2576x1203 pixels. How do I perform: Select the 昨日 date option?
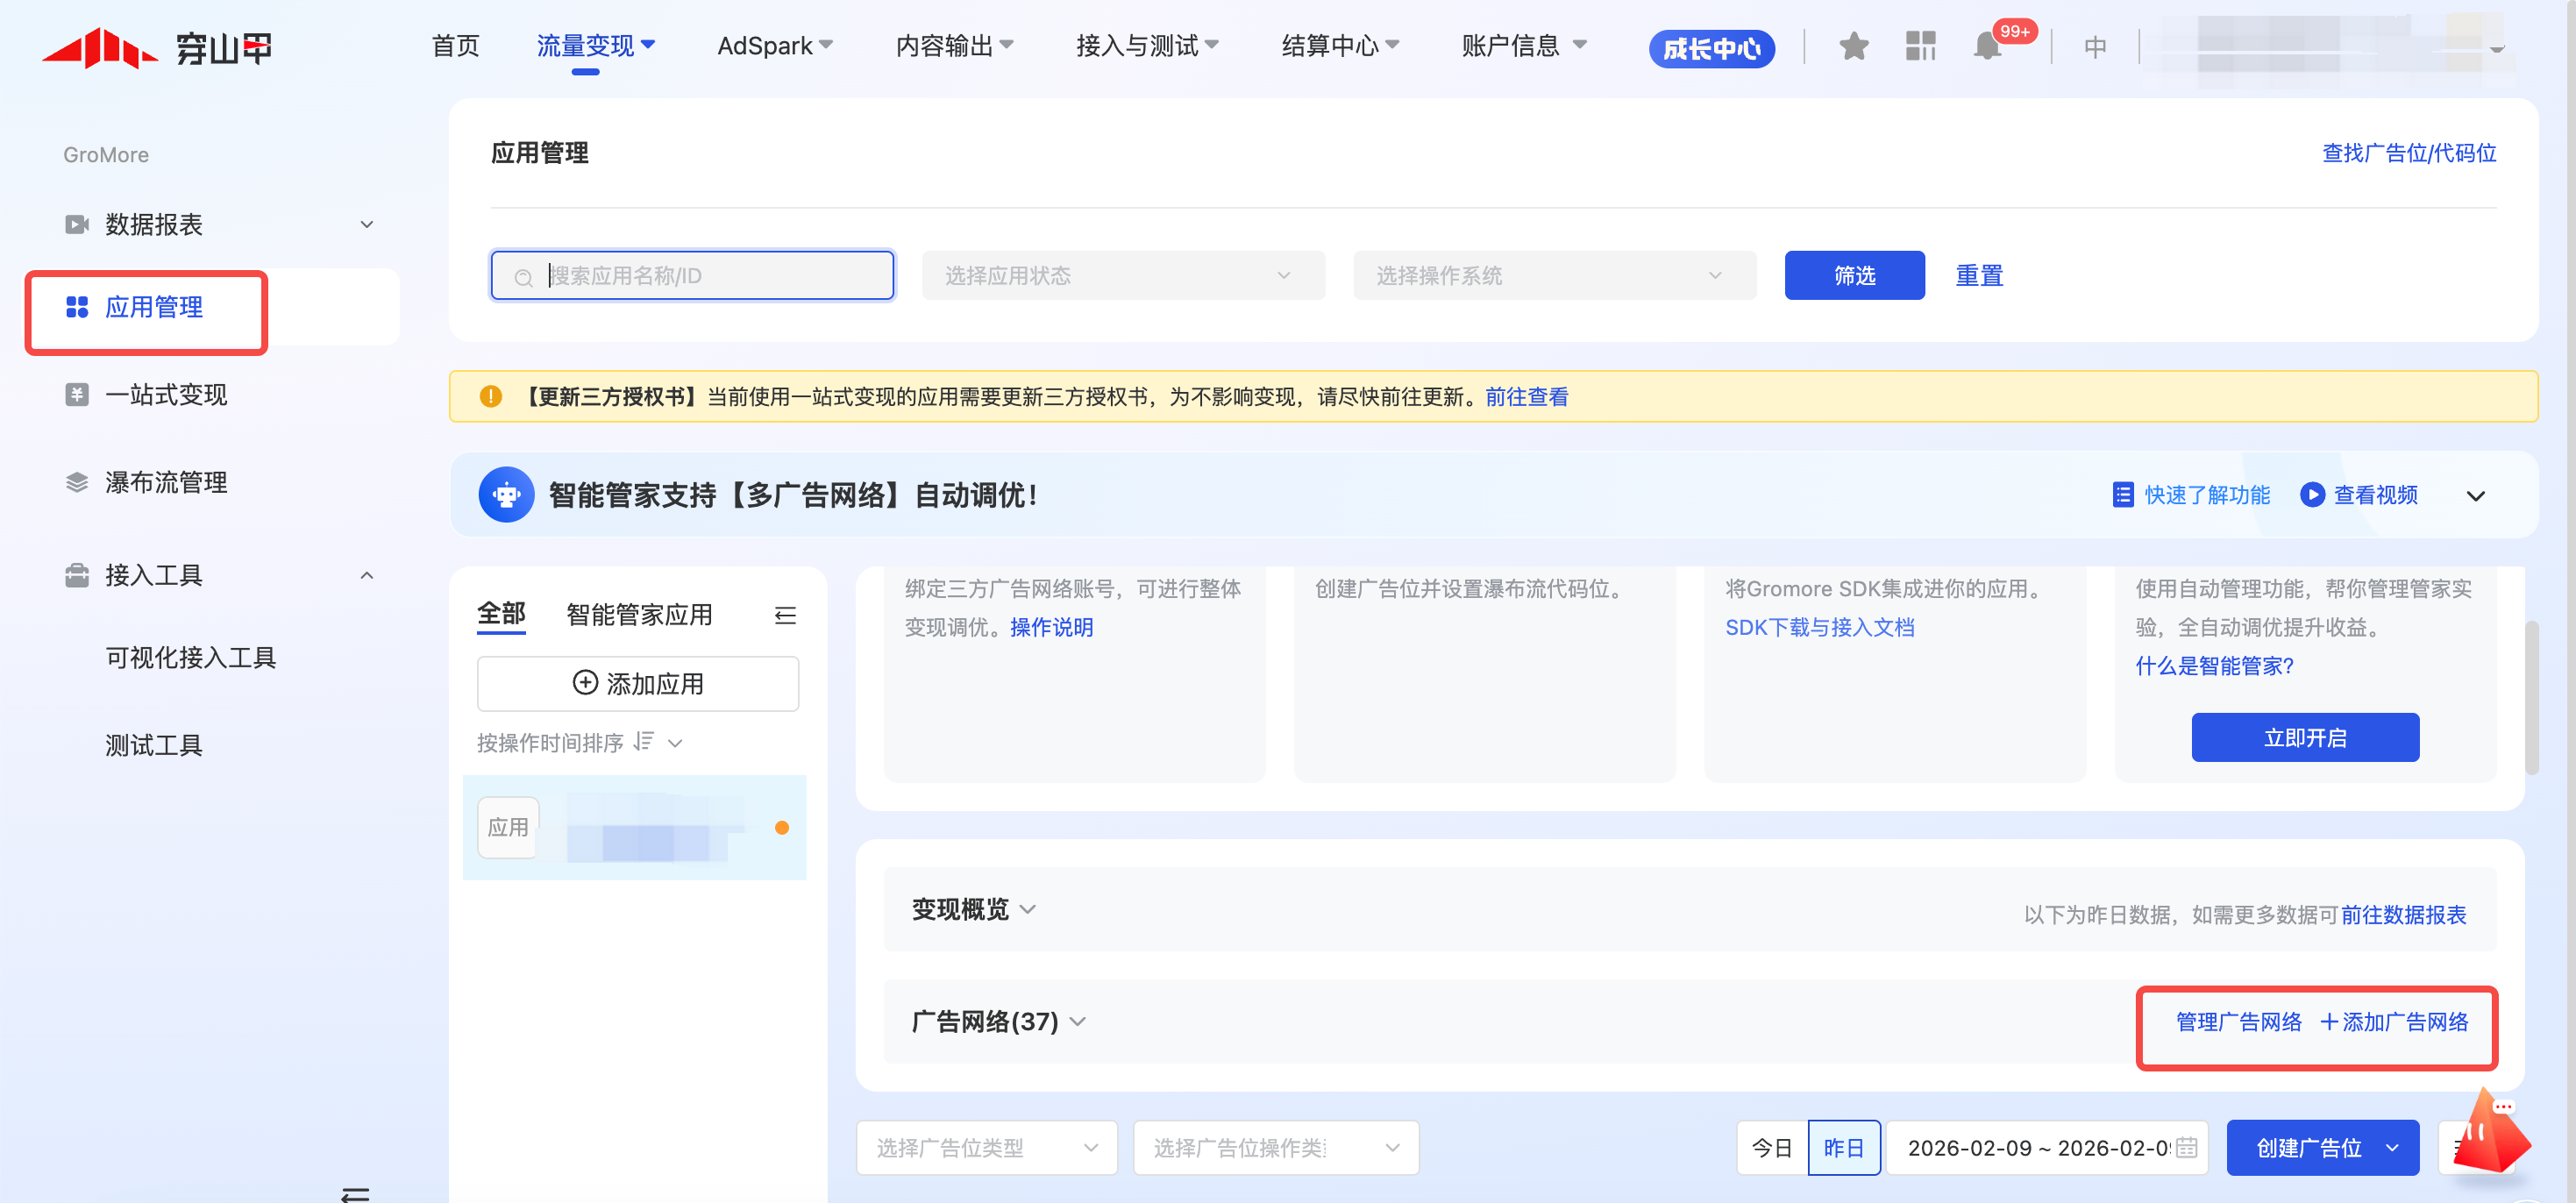pos(1843,1148)
